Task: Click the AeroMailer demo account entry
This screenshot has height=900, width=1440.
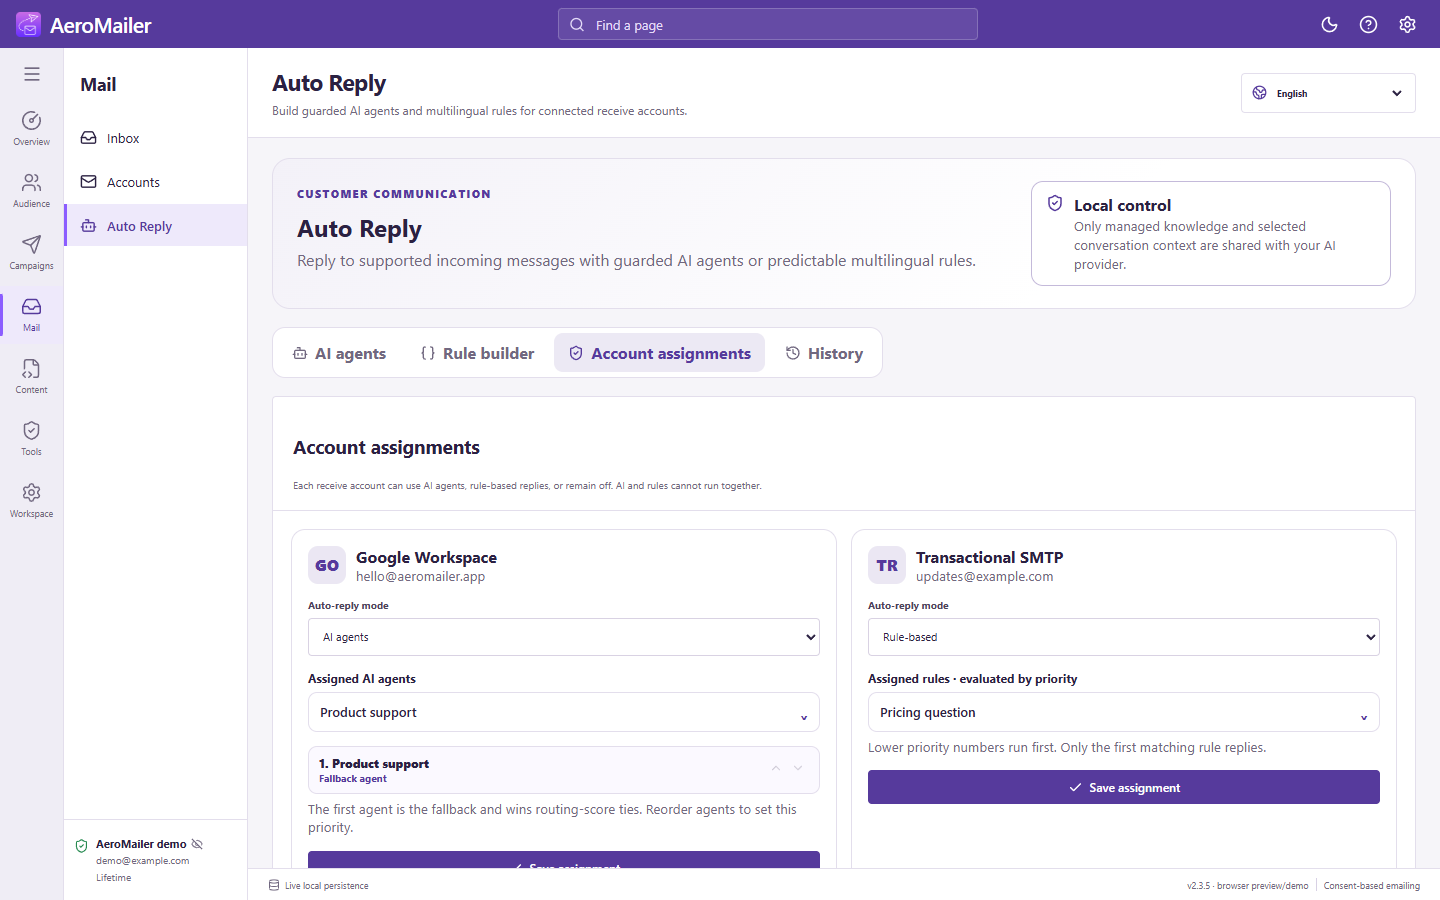Action: pyautogui.click(x=156, y=860)
